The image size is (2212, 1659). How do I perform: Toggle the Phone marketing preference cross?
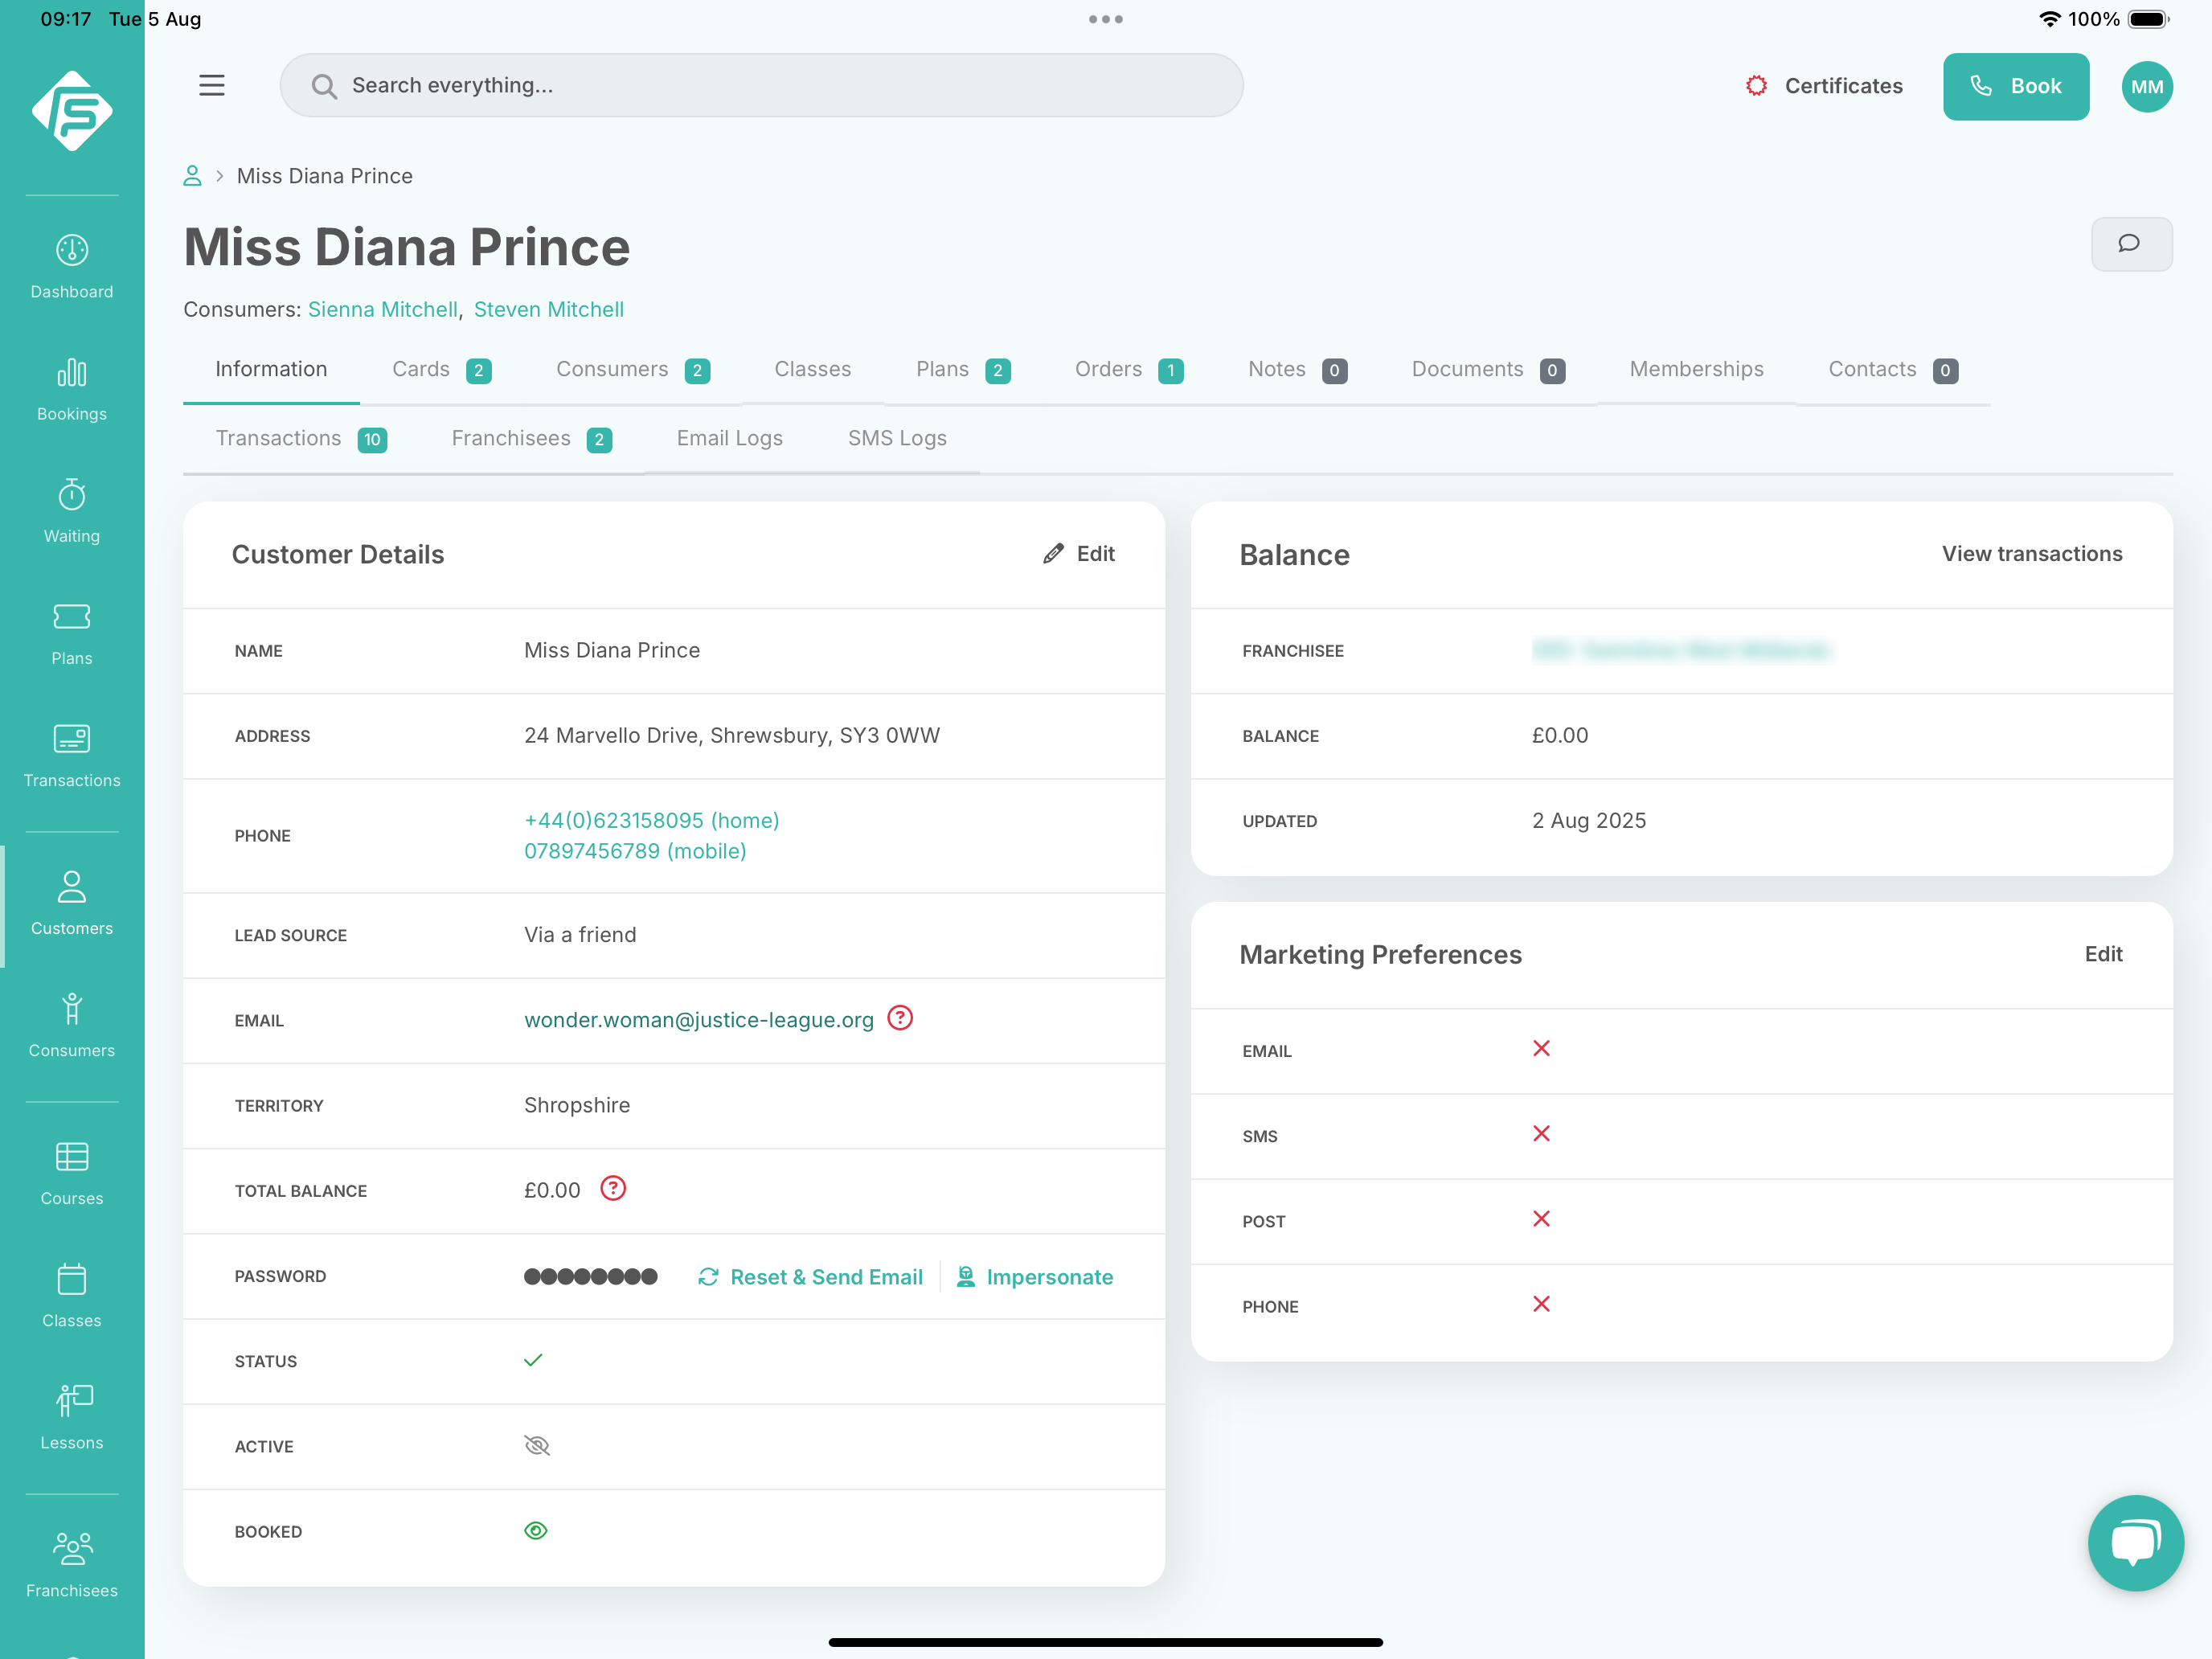[x=1541, y=1304]
